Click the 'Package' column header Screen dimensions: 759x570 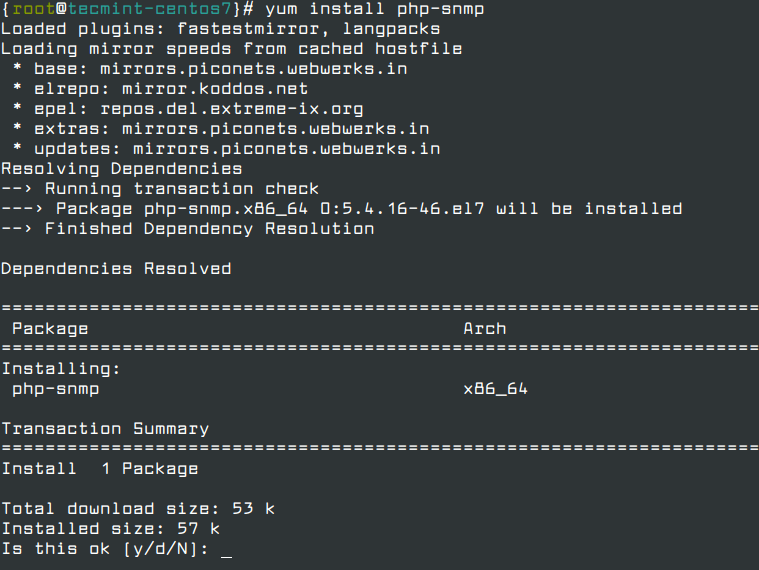50,329
